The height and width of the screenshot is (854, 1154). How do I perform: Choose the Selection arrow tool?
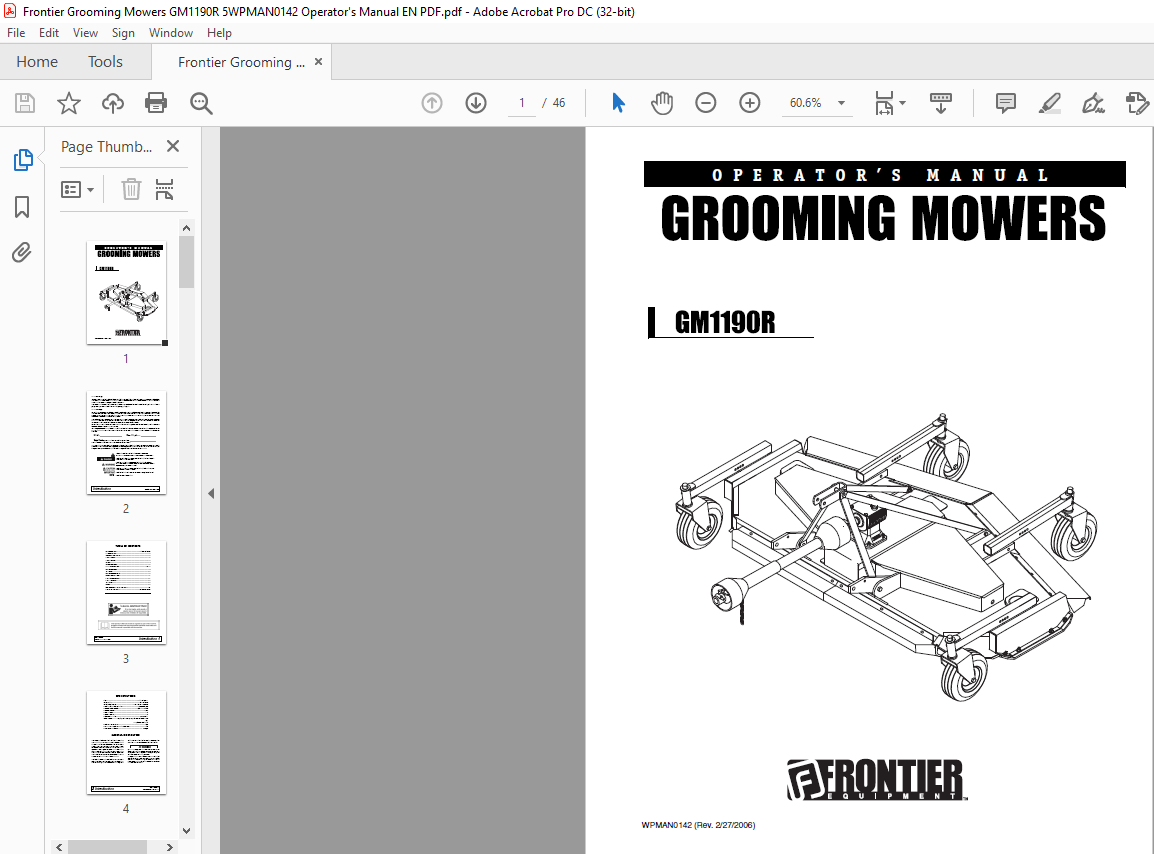click(618, 103)
